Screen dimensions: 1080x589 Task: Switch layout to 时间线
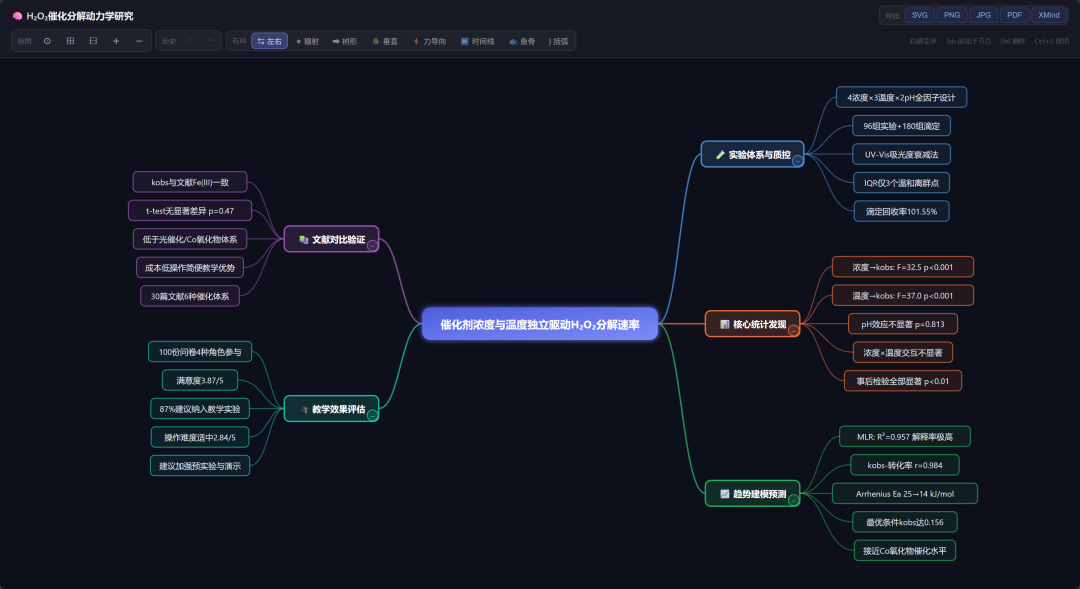pos(477,41)
